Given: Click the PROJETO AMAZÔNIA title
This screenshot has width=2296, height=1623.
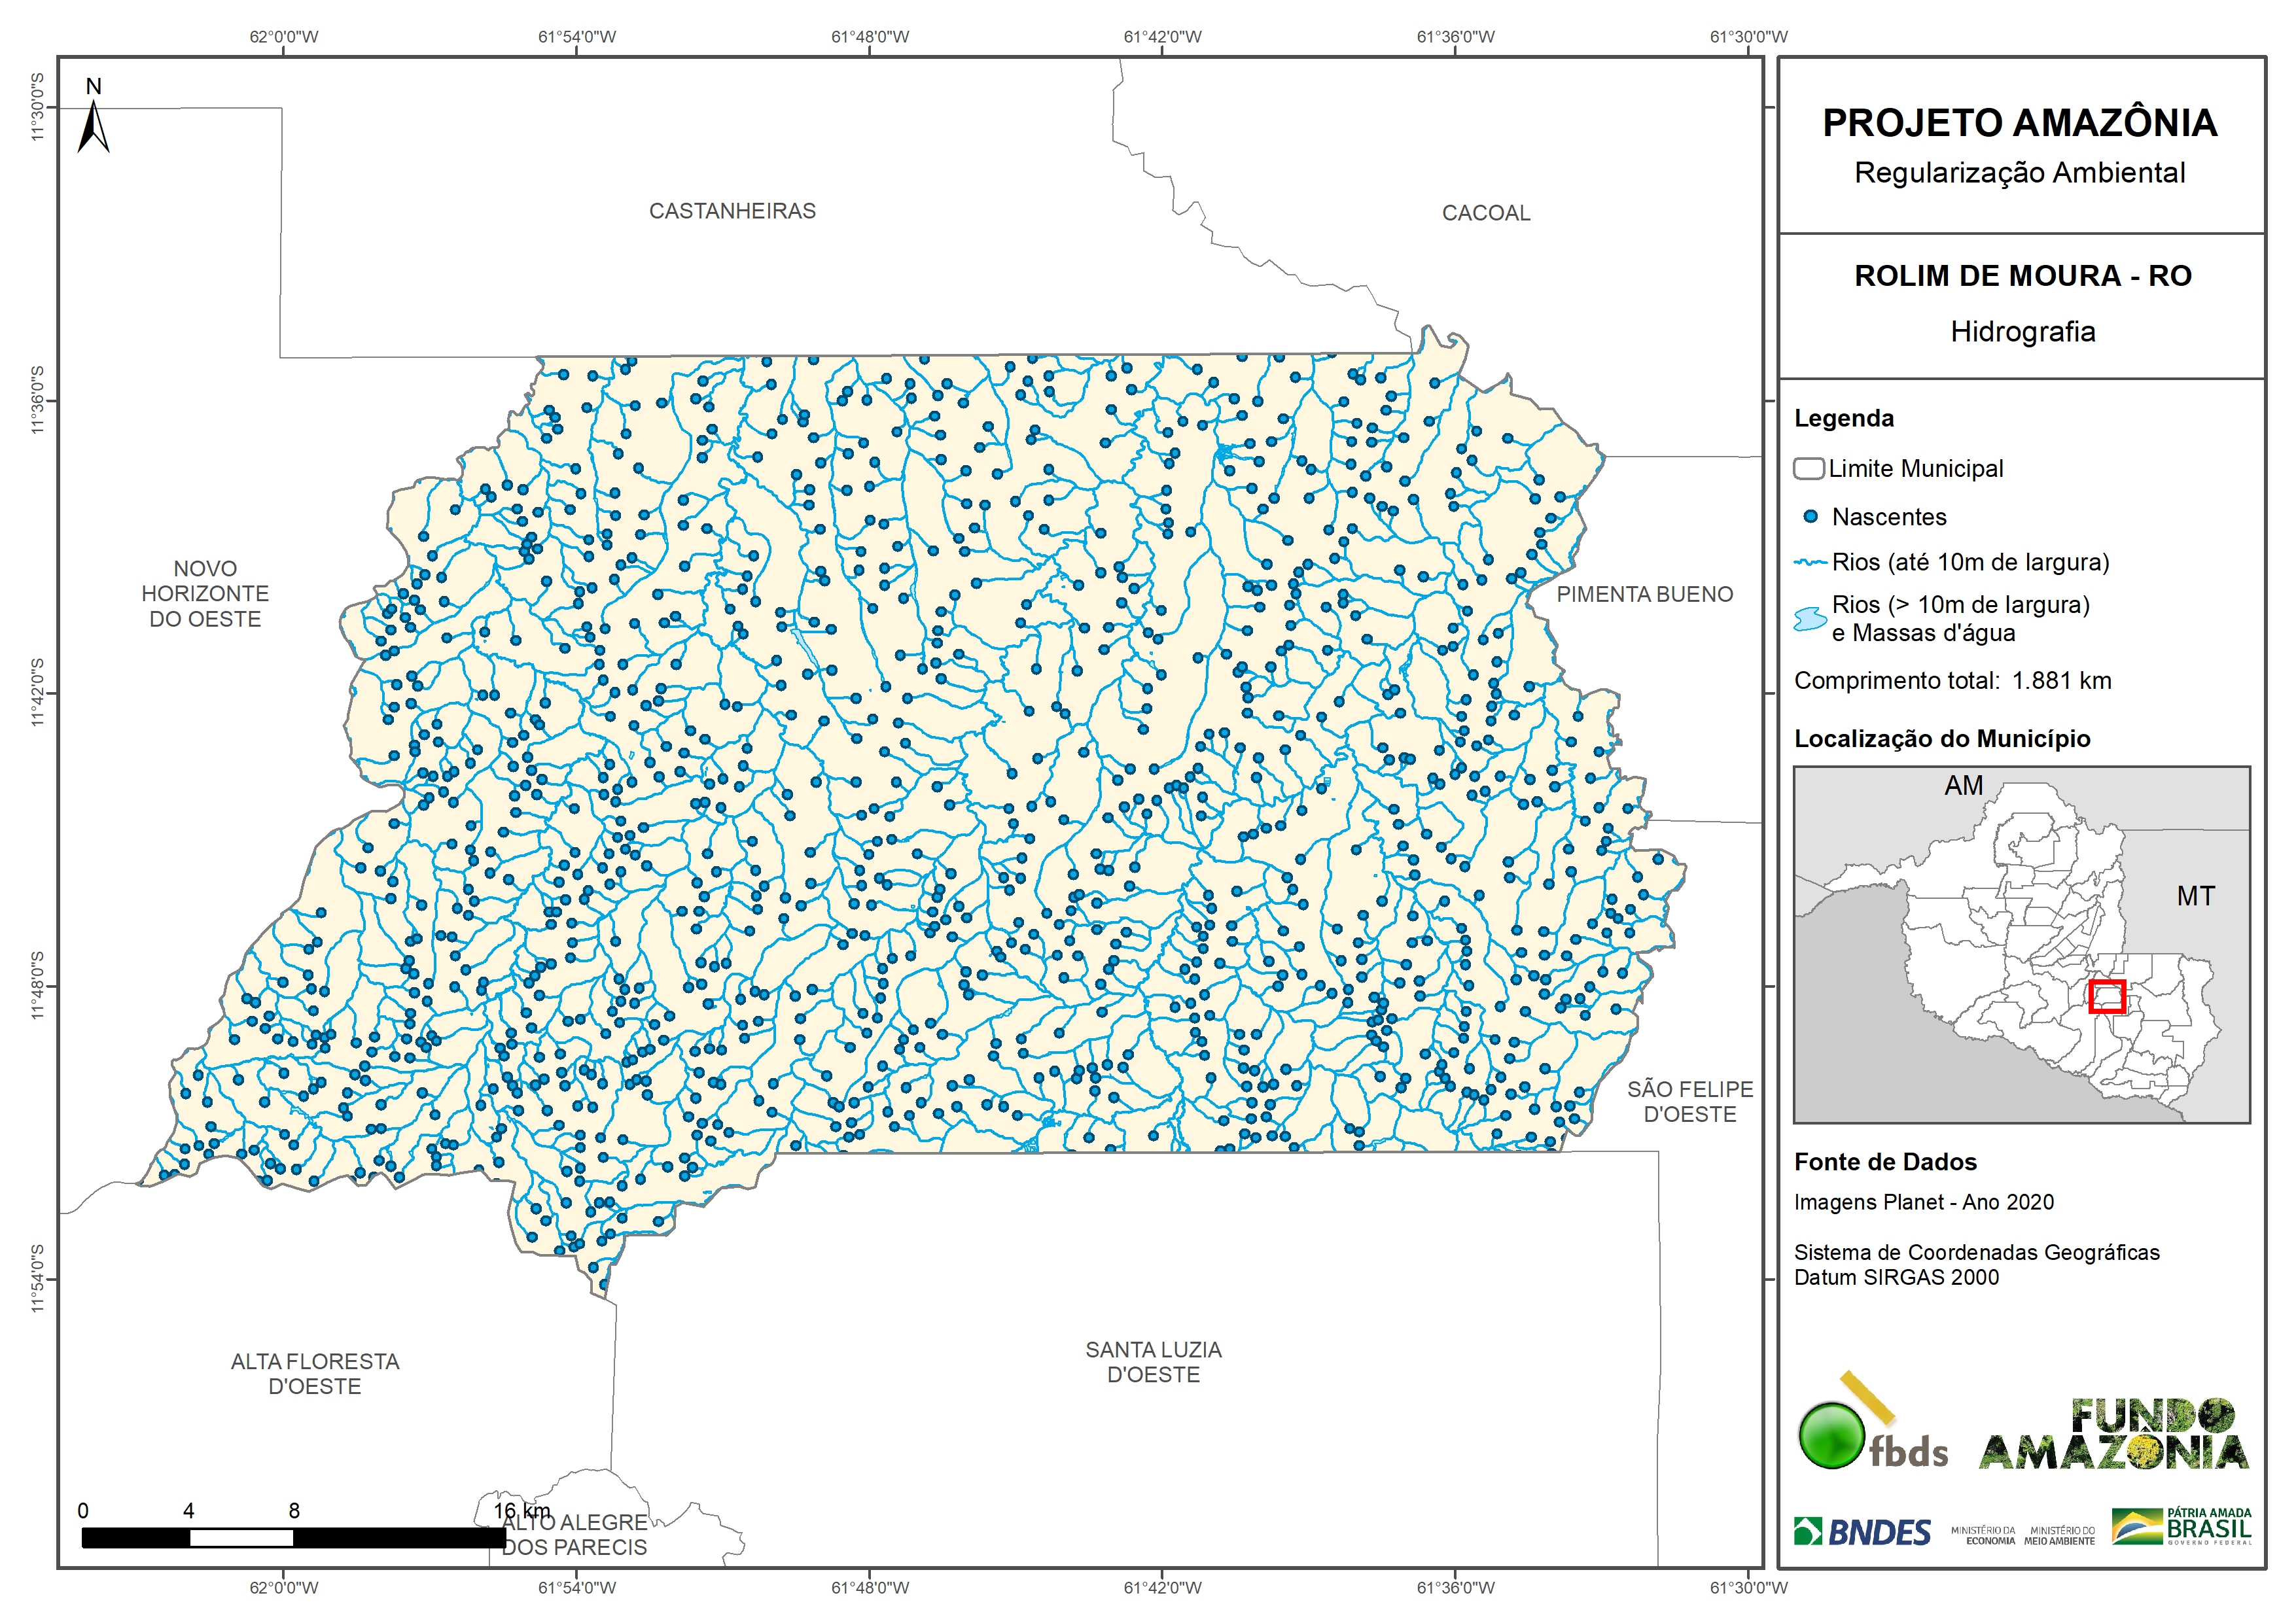Looking at the screenshot, I should click(2020, 123).
